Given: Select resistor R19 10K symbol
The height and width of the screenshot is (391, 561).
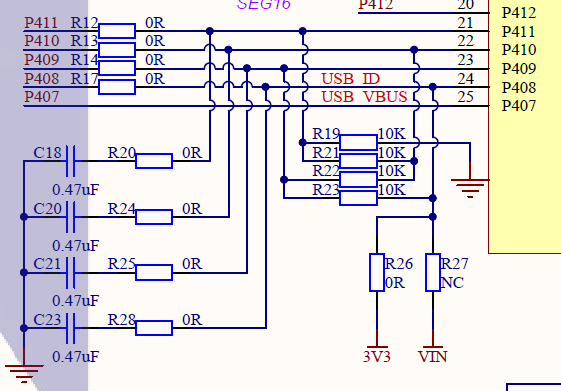Looking at the screenshot, I should pos(358,142).
